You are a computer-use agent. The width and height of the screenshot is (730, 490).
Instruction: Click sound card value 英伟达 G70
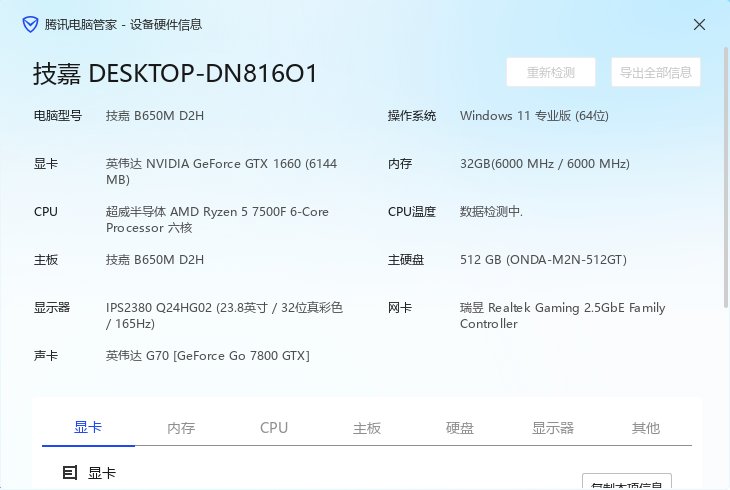click(208, 355)
